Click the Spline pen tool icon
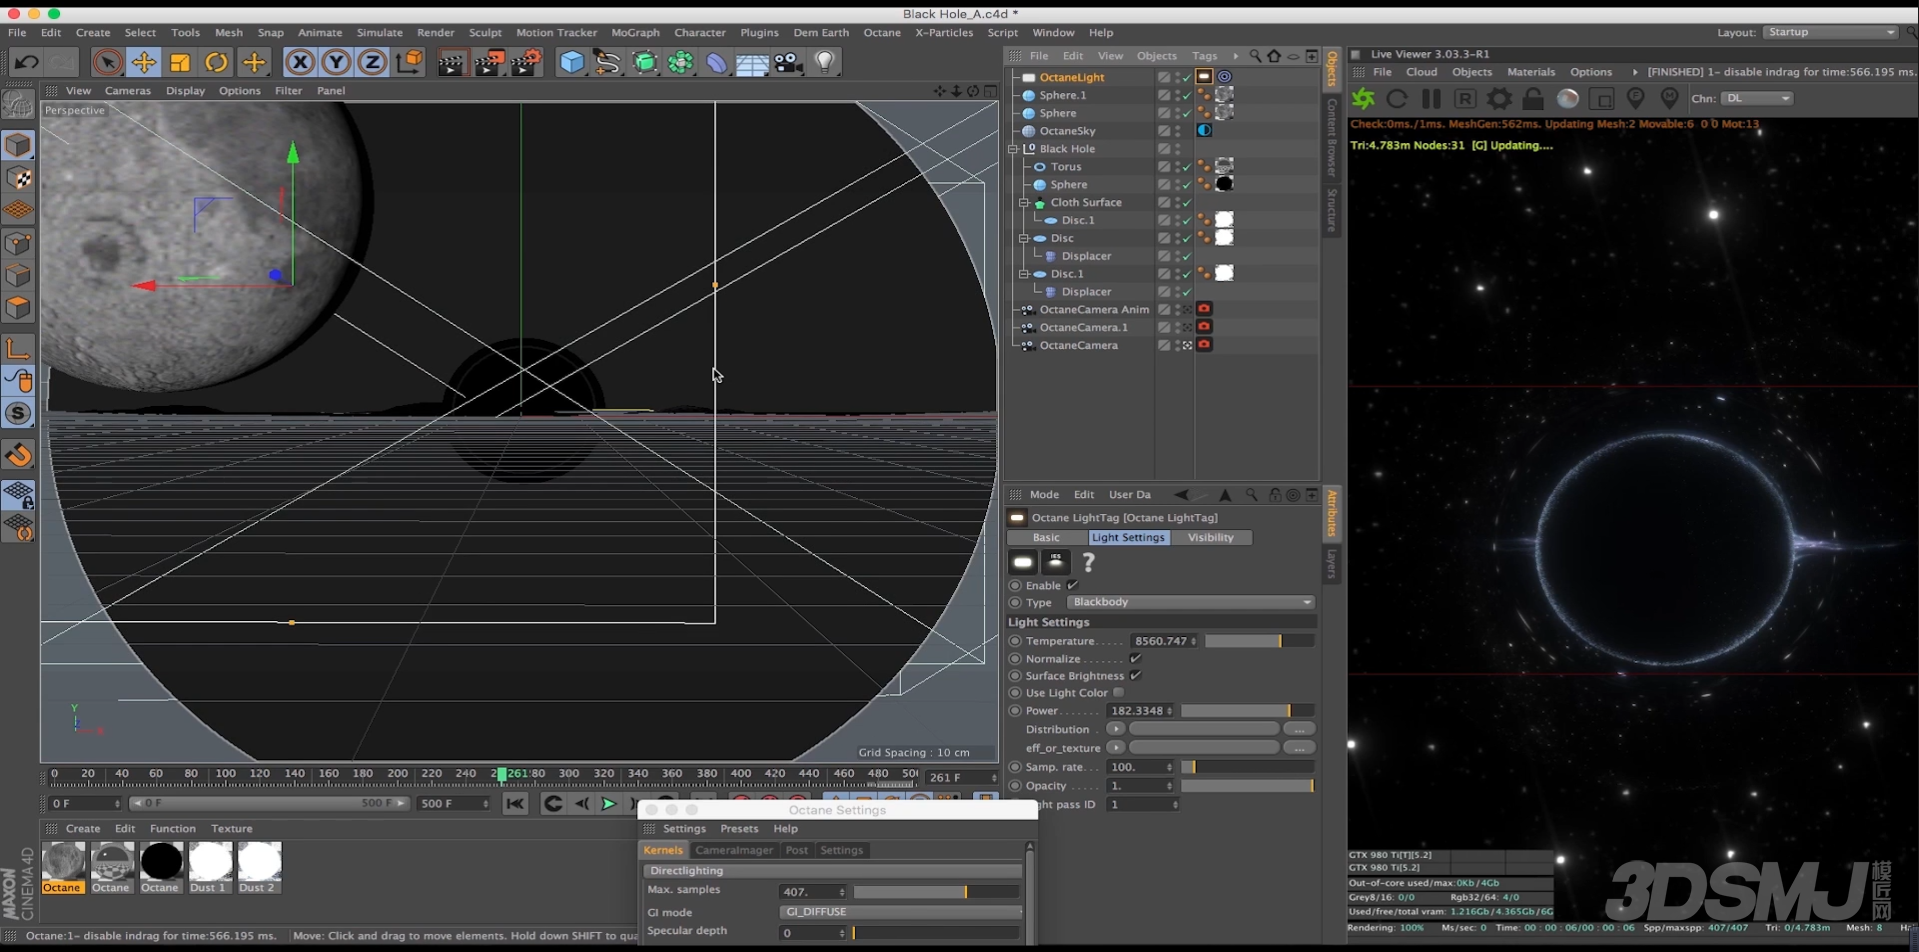Viewport: 1919px width, 952px height. (x=607, y=62)
